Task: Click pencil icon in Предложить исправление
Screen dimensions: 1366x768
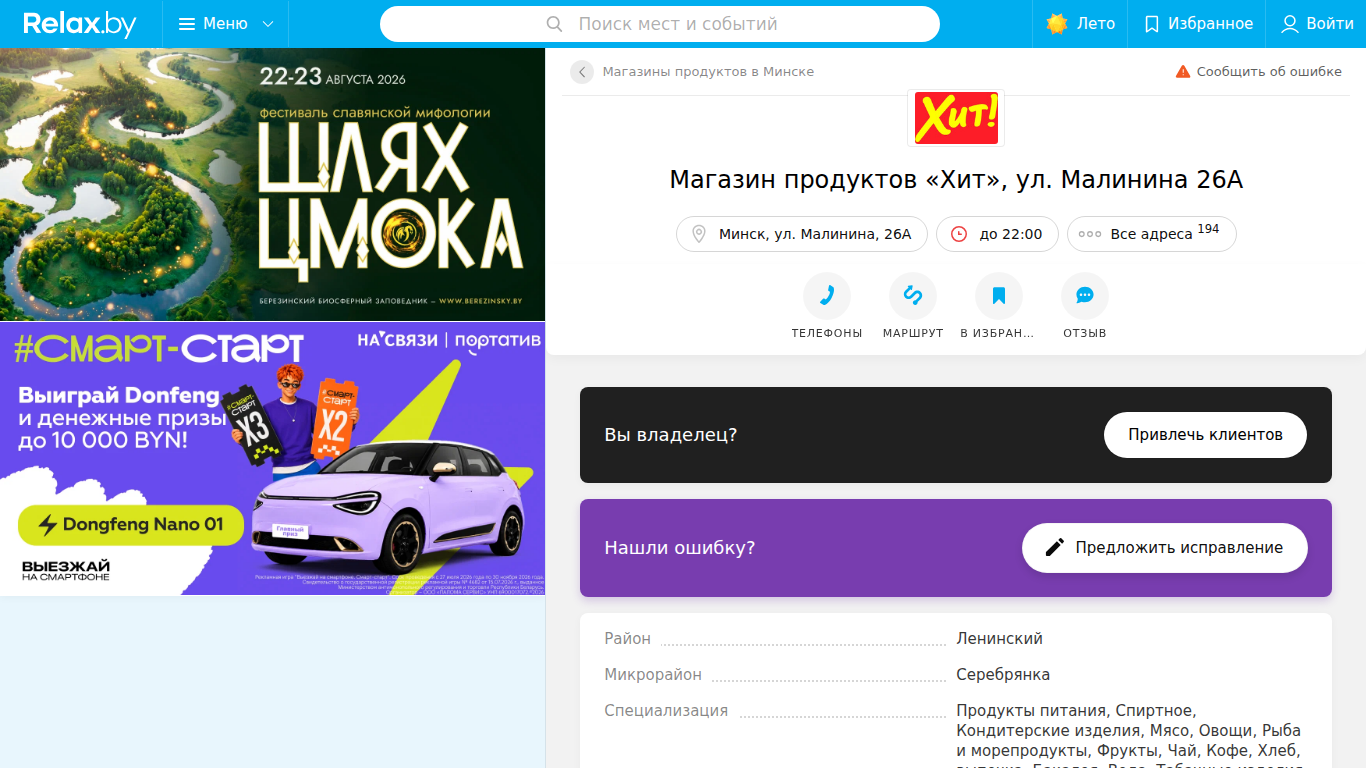Action: point(1054,548)
